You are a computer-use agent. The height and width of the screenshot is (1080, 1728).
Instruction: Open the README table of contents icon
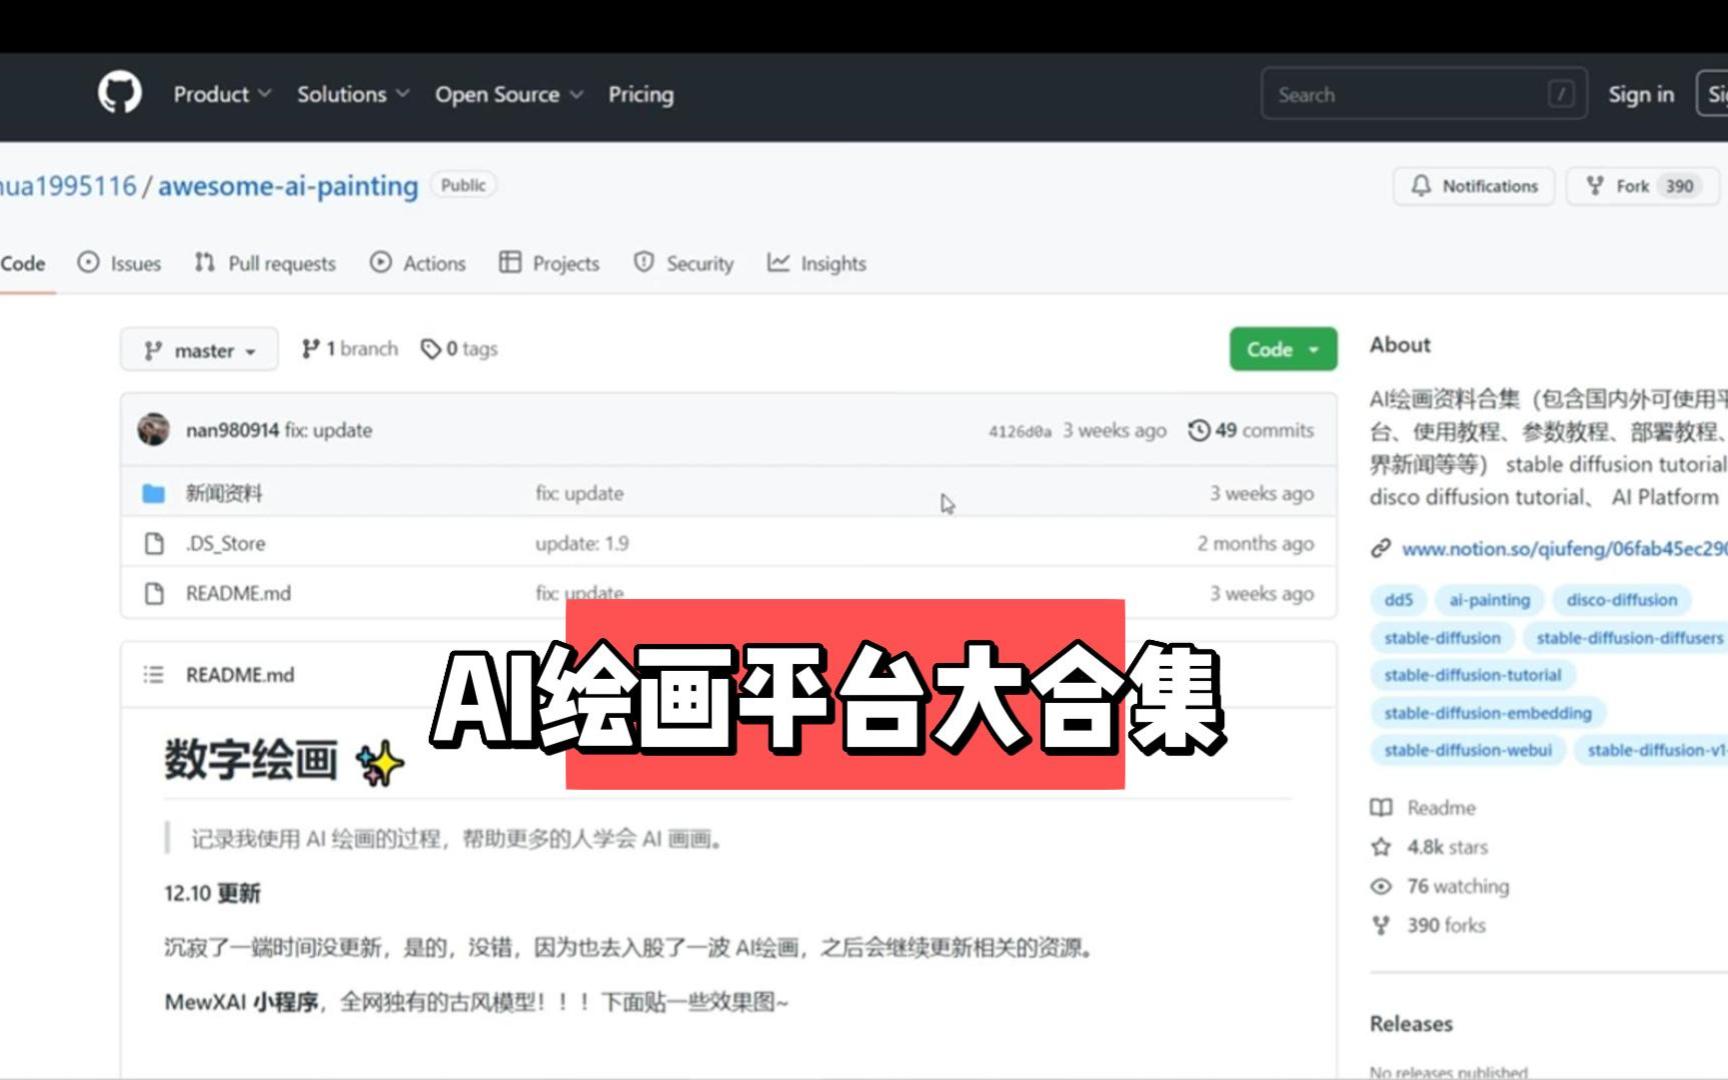(x=153, y=674)
